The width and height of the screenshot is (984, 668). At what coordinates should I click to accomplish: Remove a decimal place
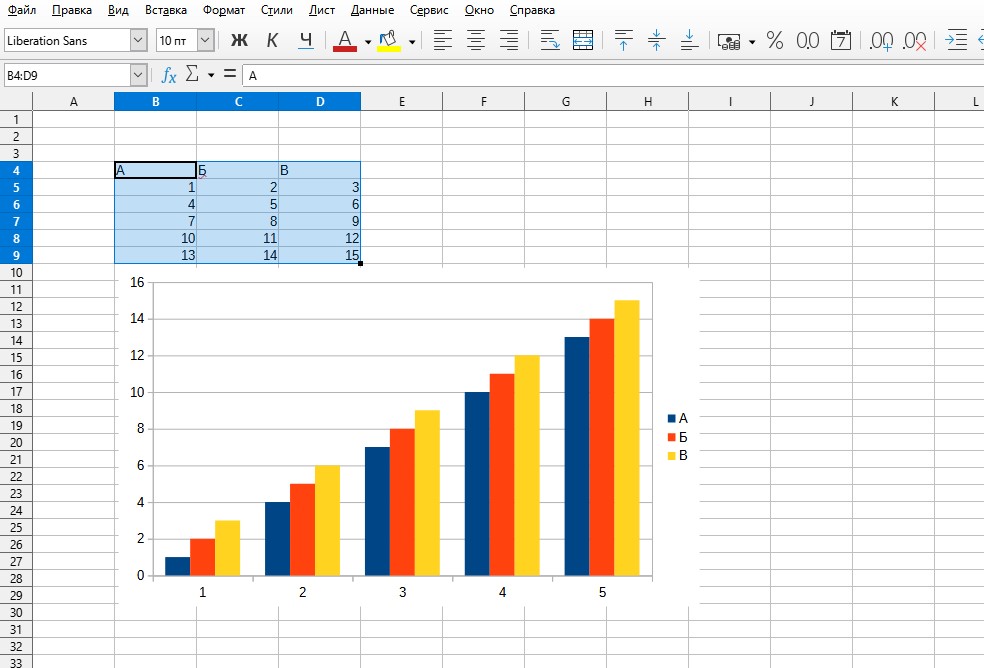pos(914,41)
